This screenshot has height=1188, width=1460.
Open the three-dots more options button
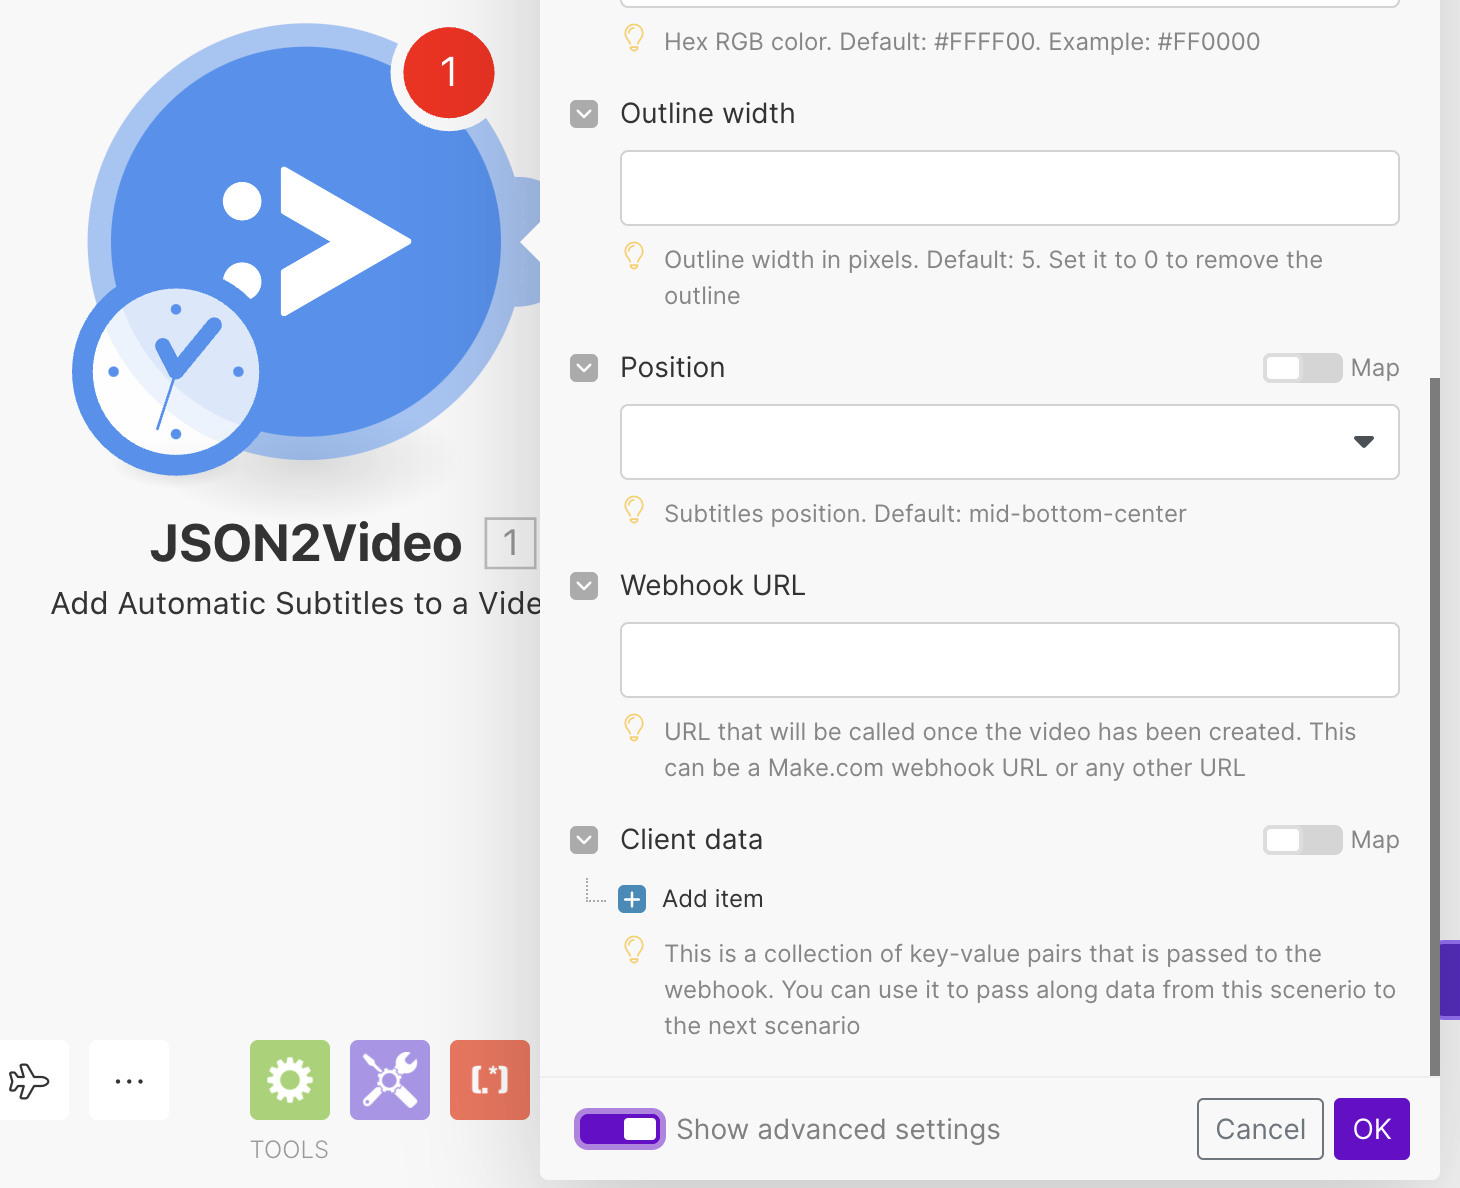tap(129, 1080)
